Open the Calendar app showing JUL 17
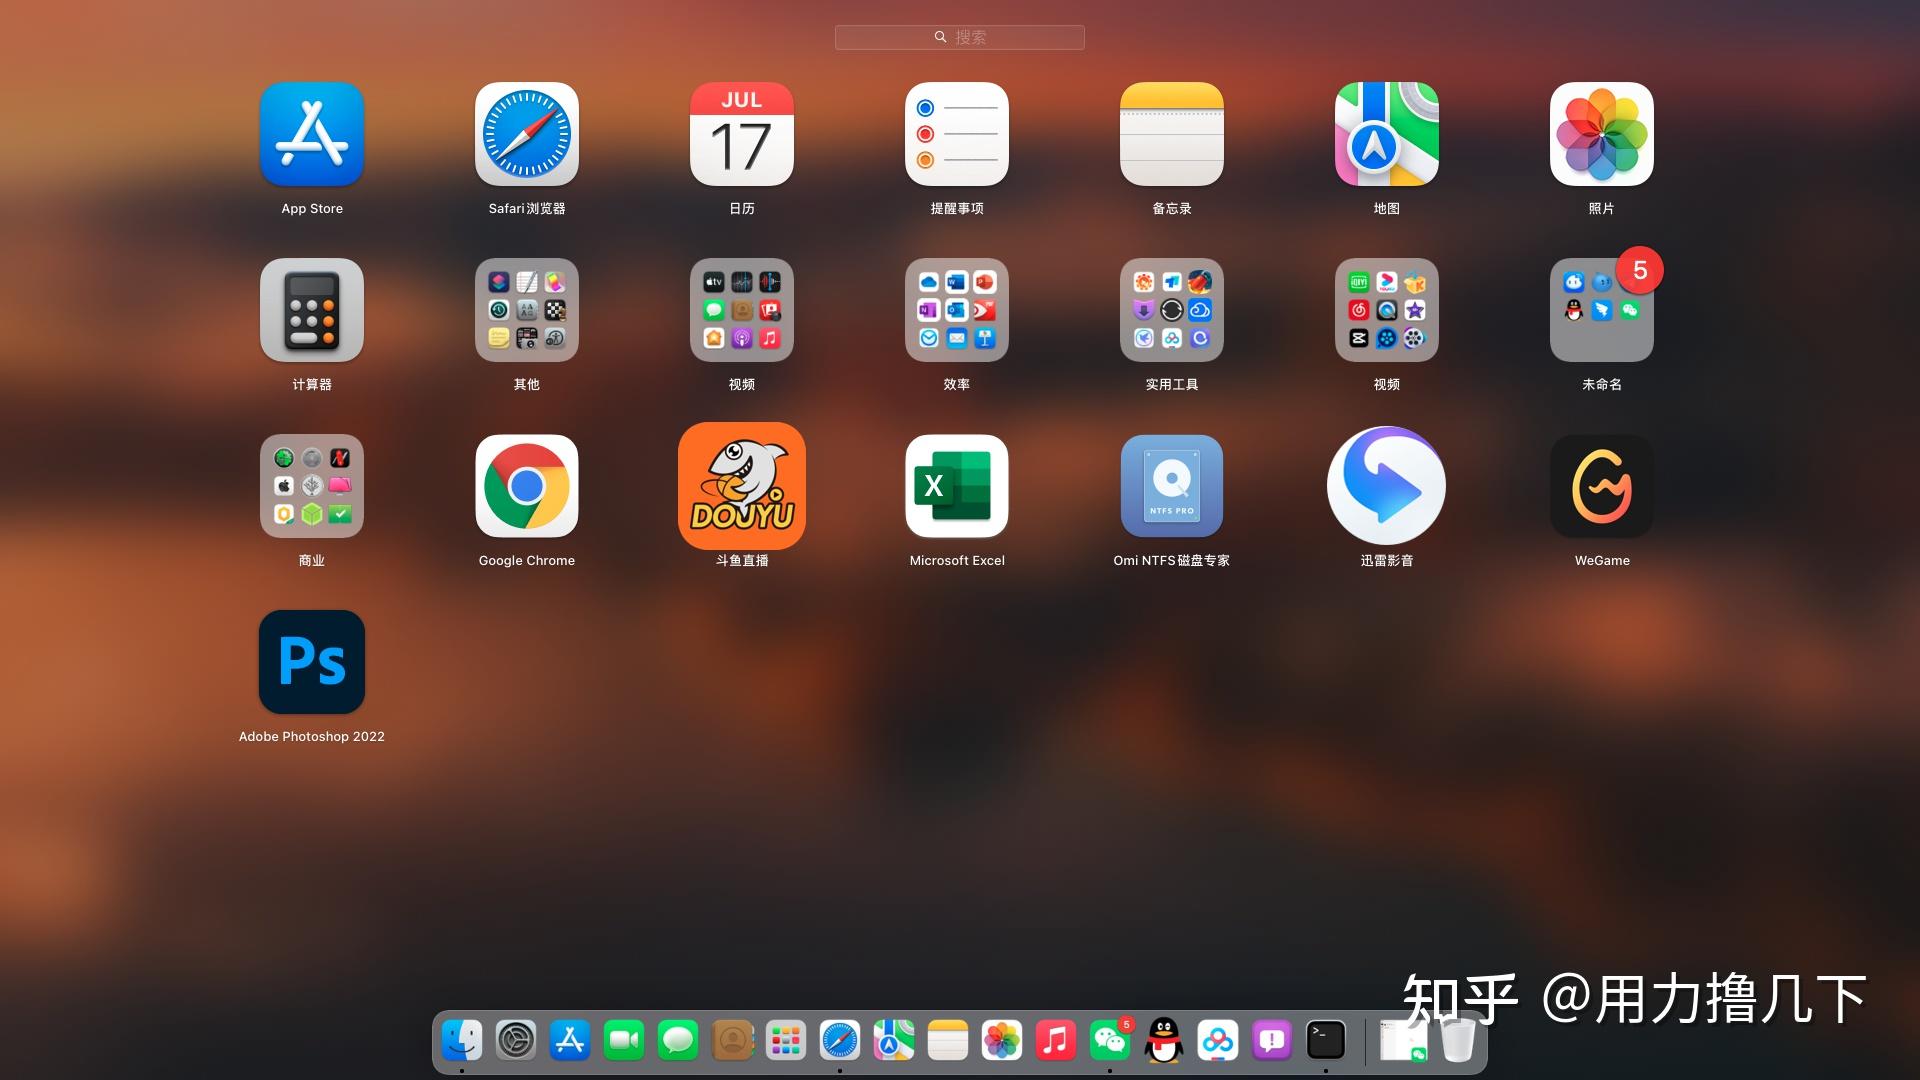The height and width of the screenshot is (1080, 1920). [741, 134]
